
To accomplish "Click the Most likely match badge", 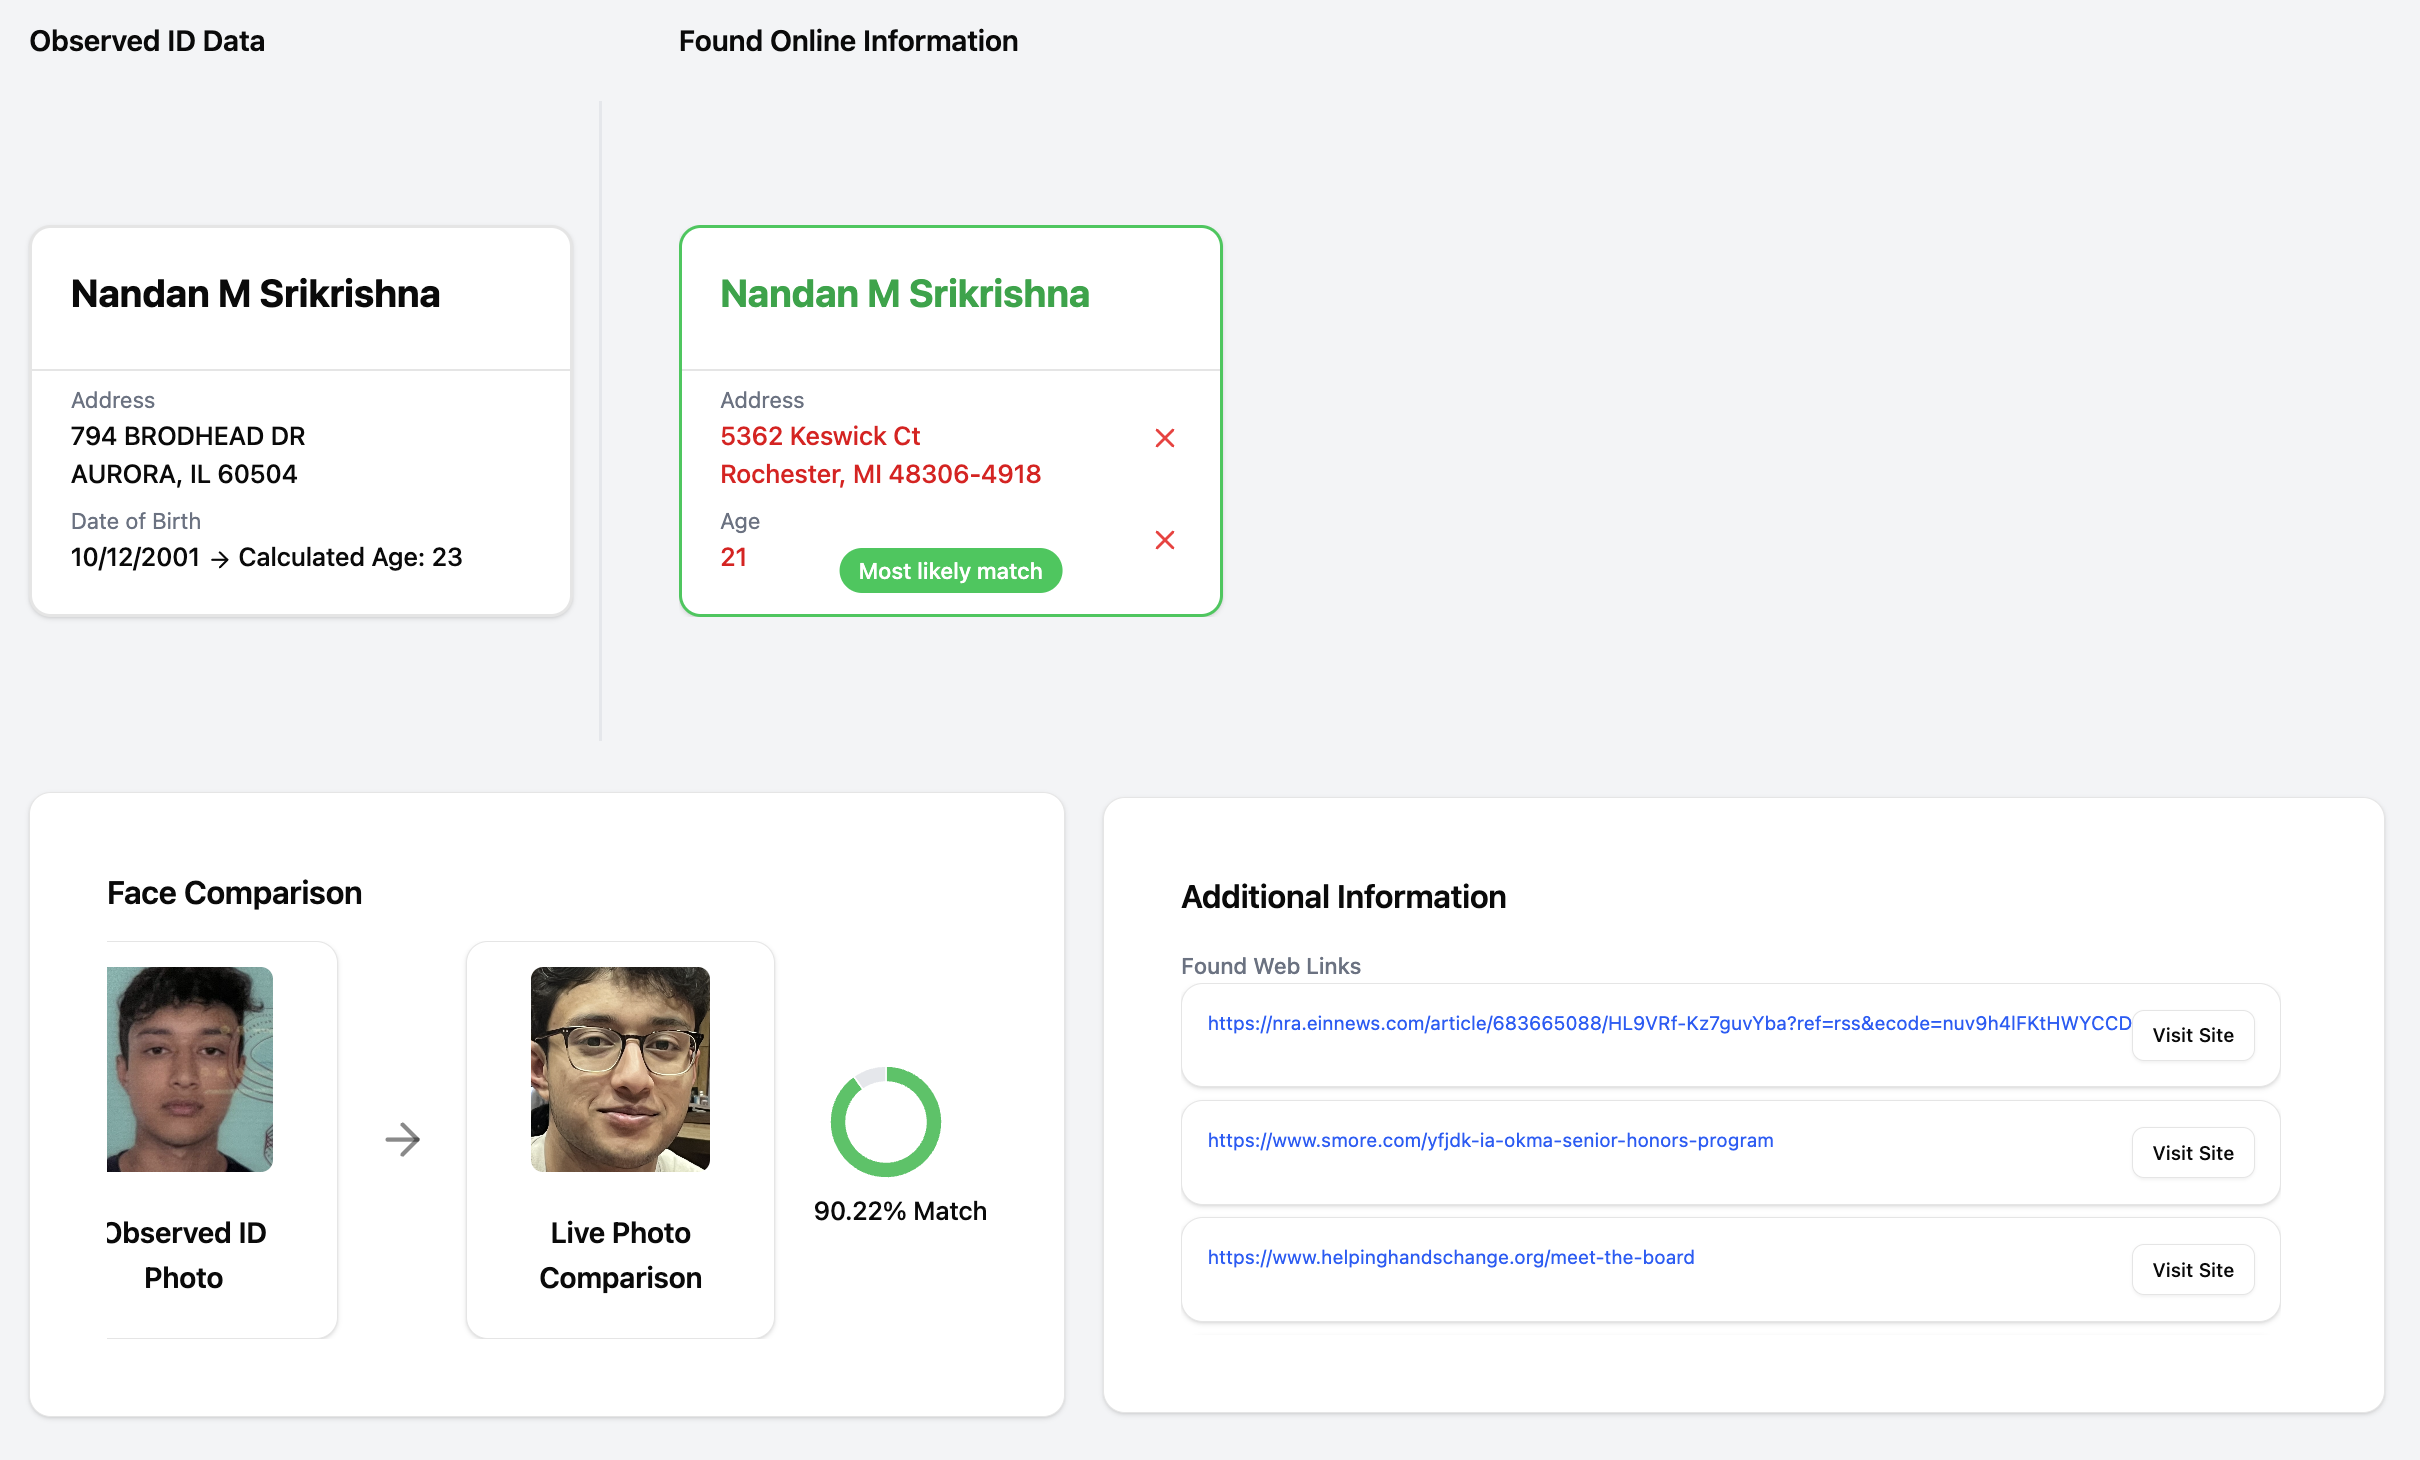I will point(950,571).
